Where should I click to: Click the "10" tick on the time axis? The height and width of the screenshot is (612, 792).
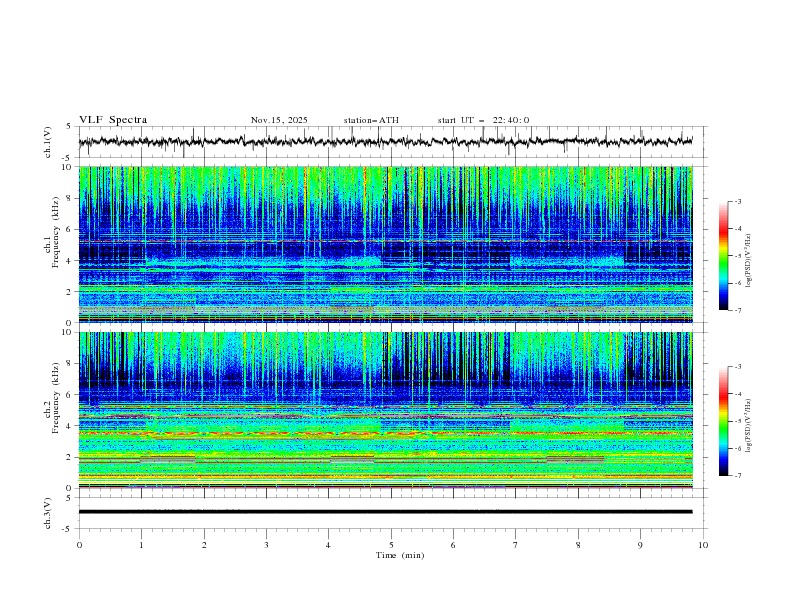point(703,545)
